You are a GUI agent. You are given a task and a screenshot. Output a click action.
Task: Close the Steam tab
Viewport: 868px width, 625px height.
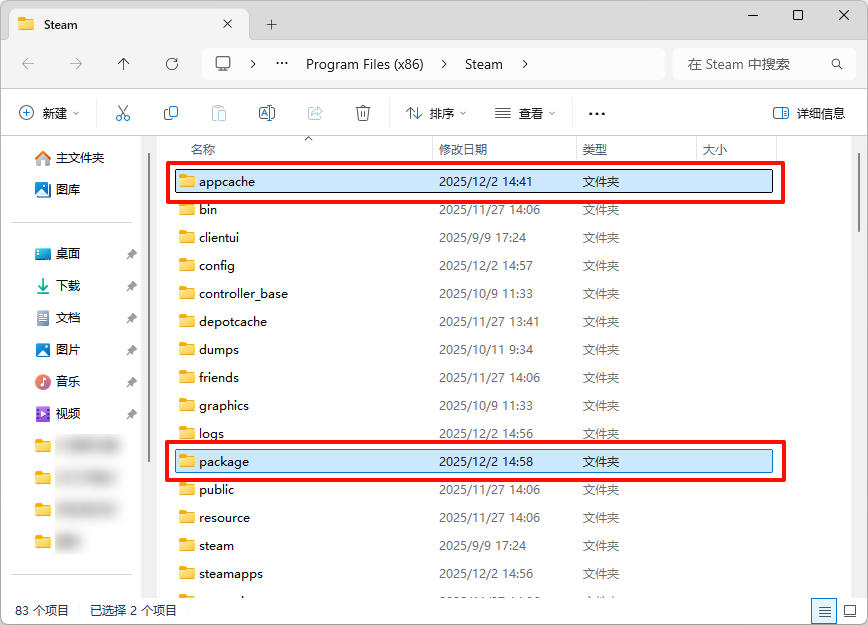228,24
